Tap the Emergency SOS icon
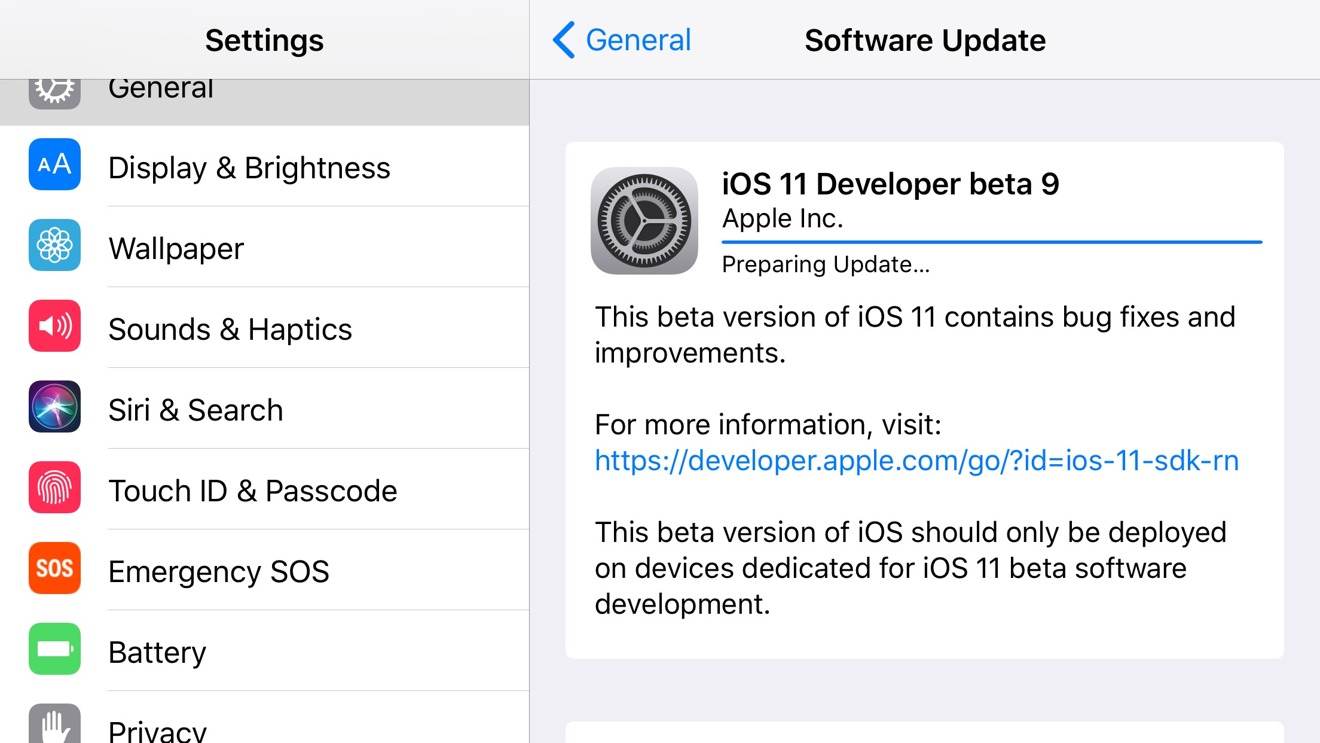This screenshot has width=1320, height=743. pyautogui.click(x=54, y=569)
